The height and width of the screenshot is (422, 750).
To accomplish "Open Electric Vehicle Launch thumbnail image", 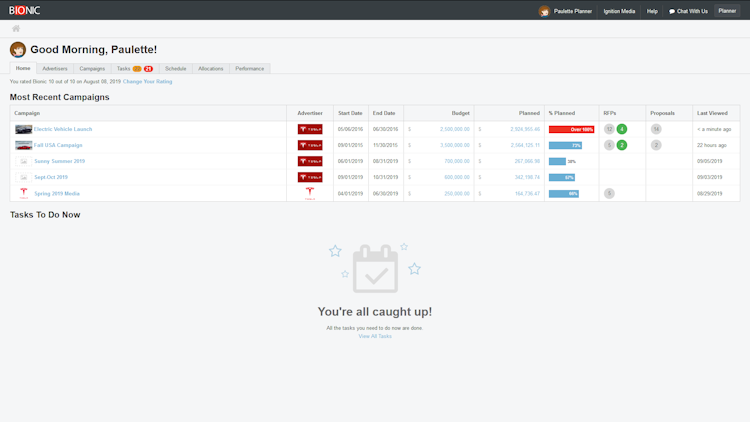I will click(x=23, y=129).
